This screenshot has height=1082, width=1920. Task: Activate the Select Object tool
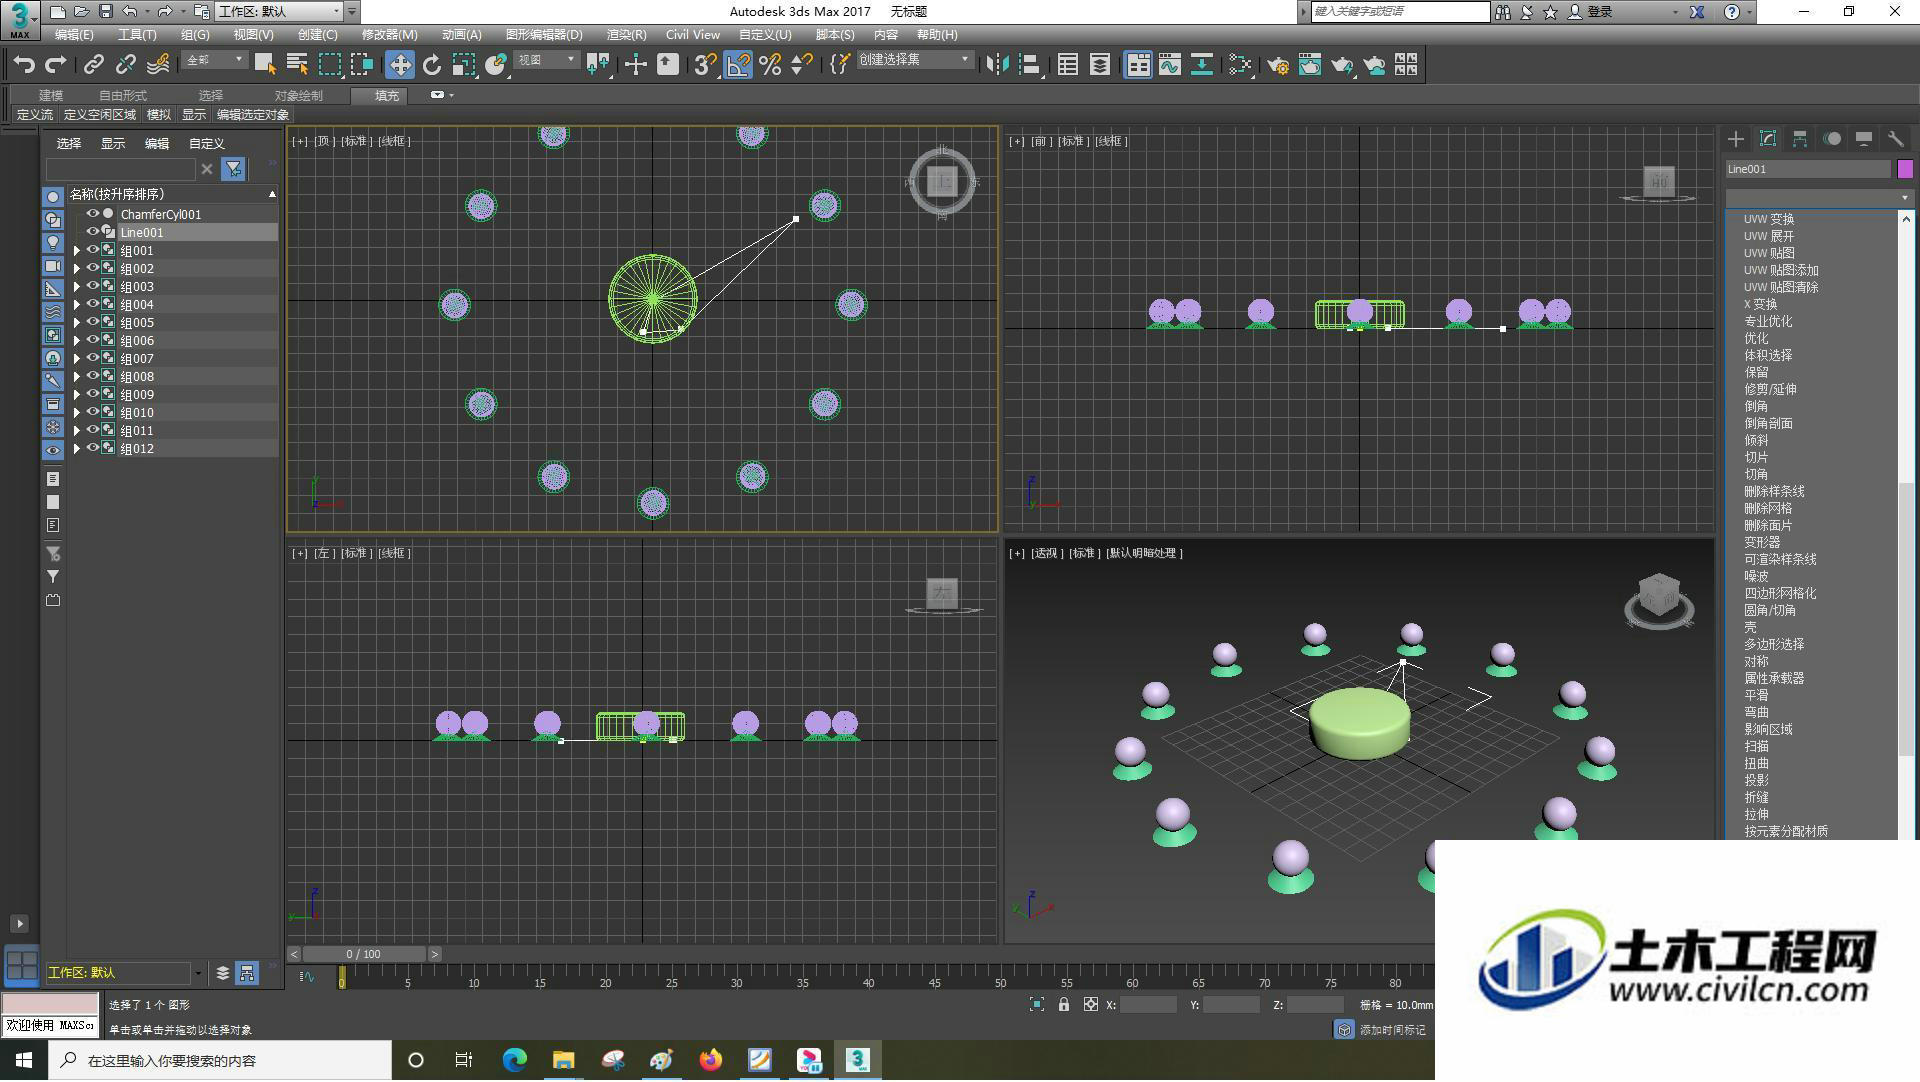(x=265, y=65)
